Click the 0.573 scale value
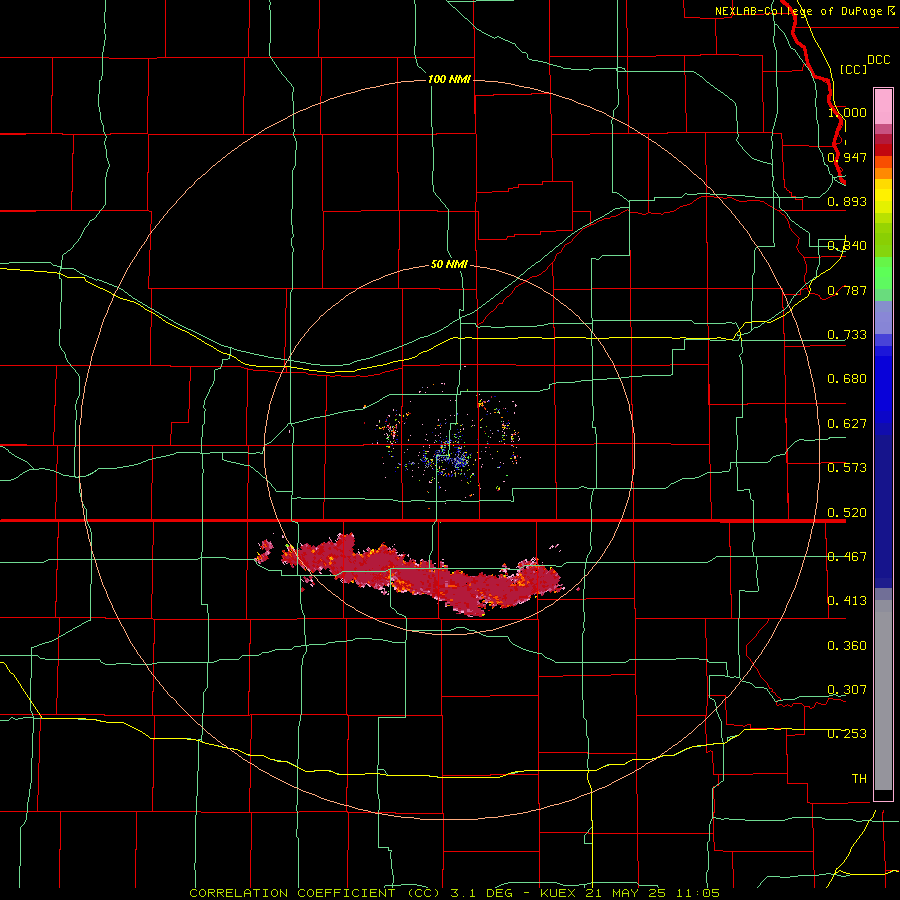Image resolution: width=900 pixels, height=900 pixels. [847, 468]
